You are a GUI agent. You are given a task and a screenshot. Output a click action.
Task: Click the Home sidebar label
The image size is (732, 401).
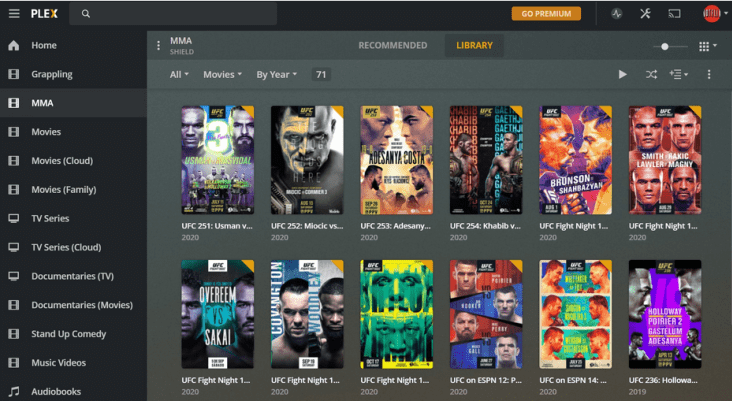[x=44, y=45]
